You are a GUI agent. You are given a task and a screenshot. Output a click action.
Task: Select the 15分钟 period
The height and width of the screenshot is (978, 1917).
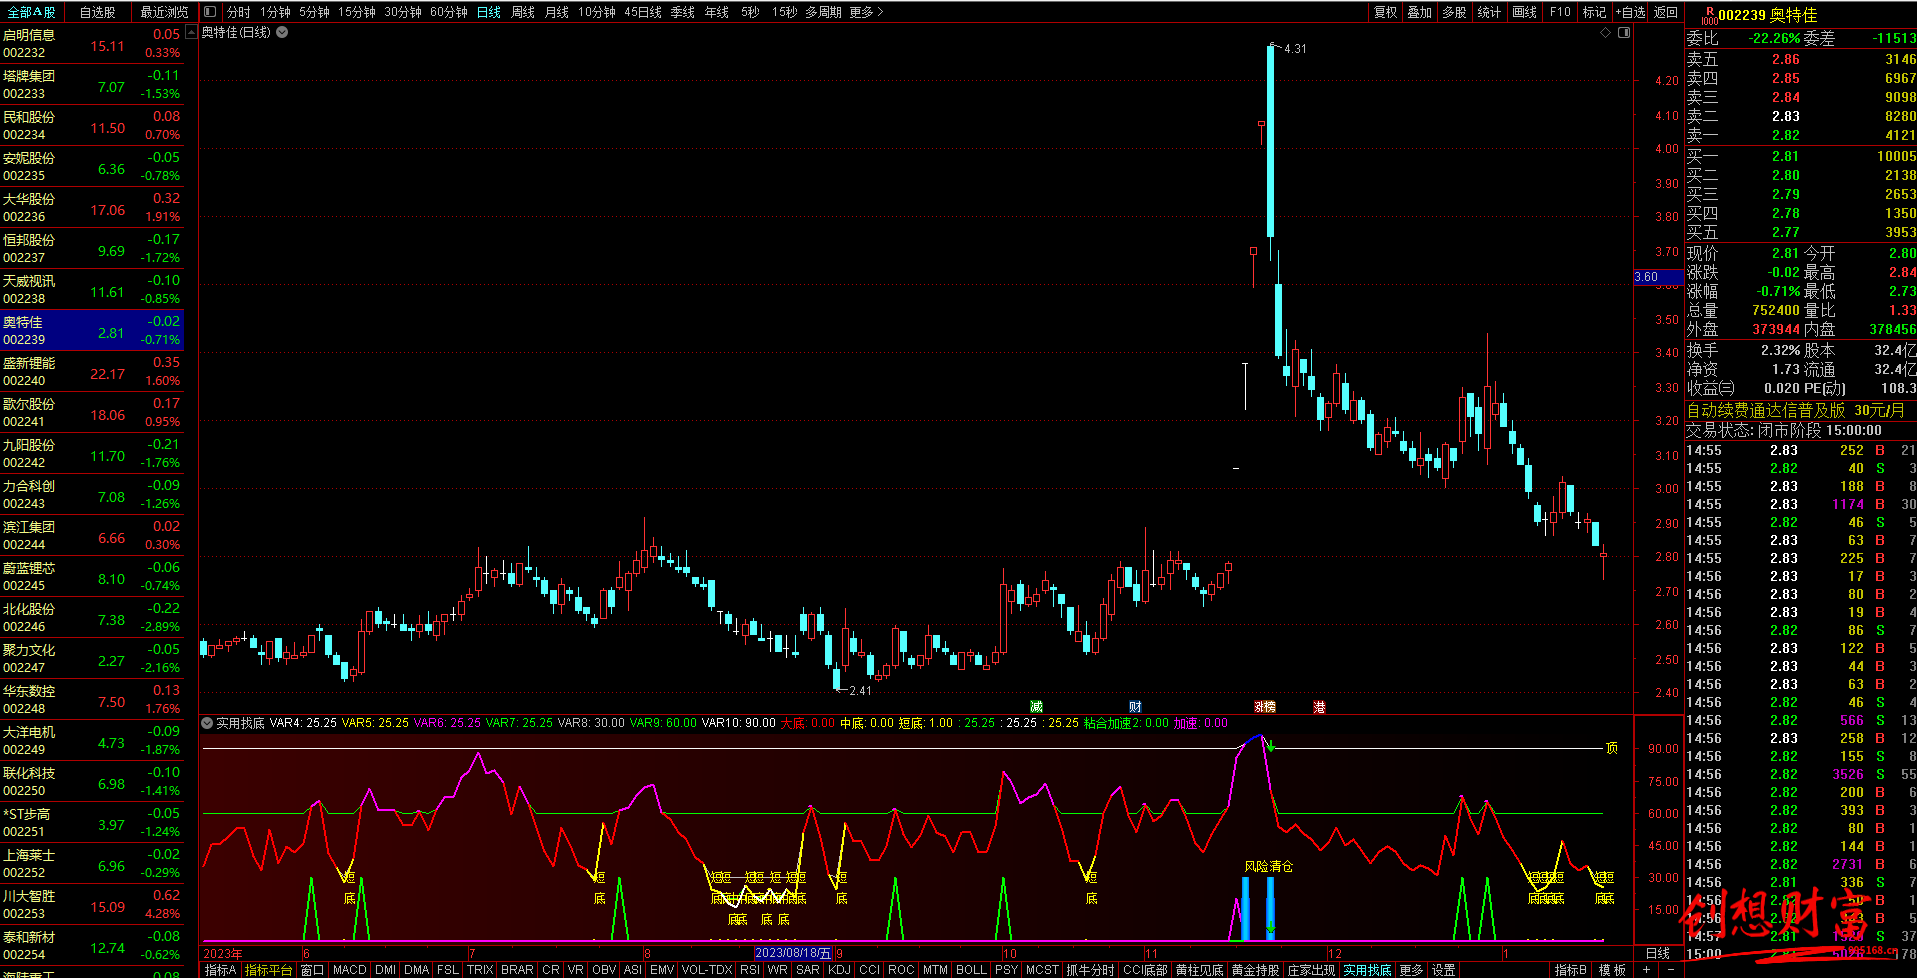point(356,12)
